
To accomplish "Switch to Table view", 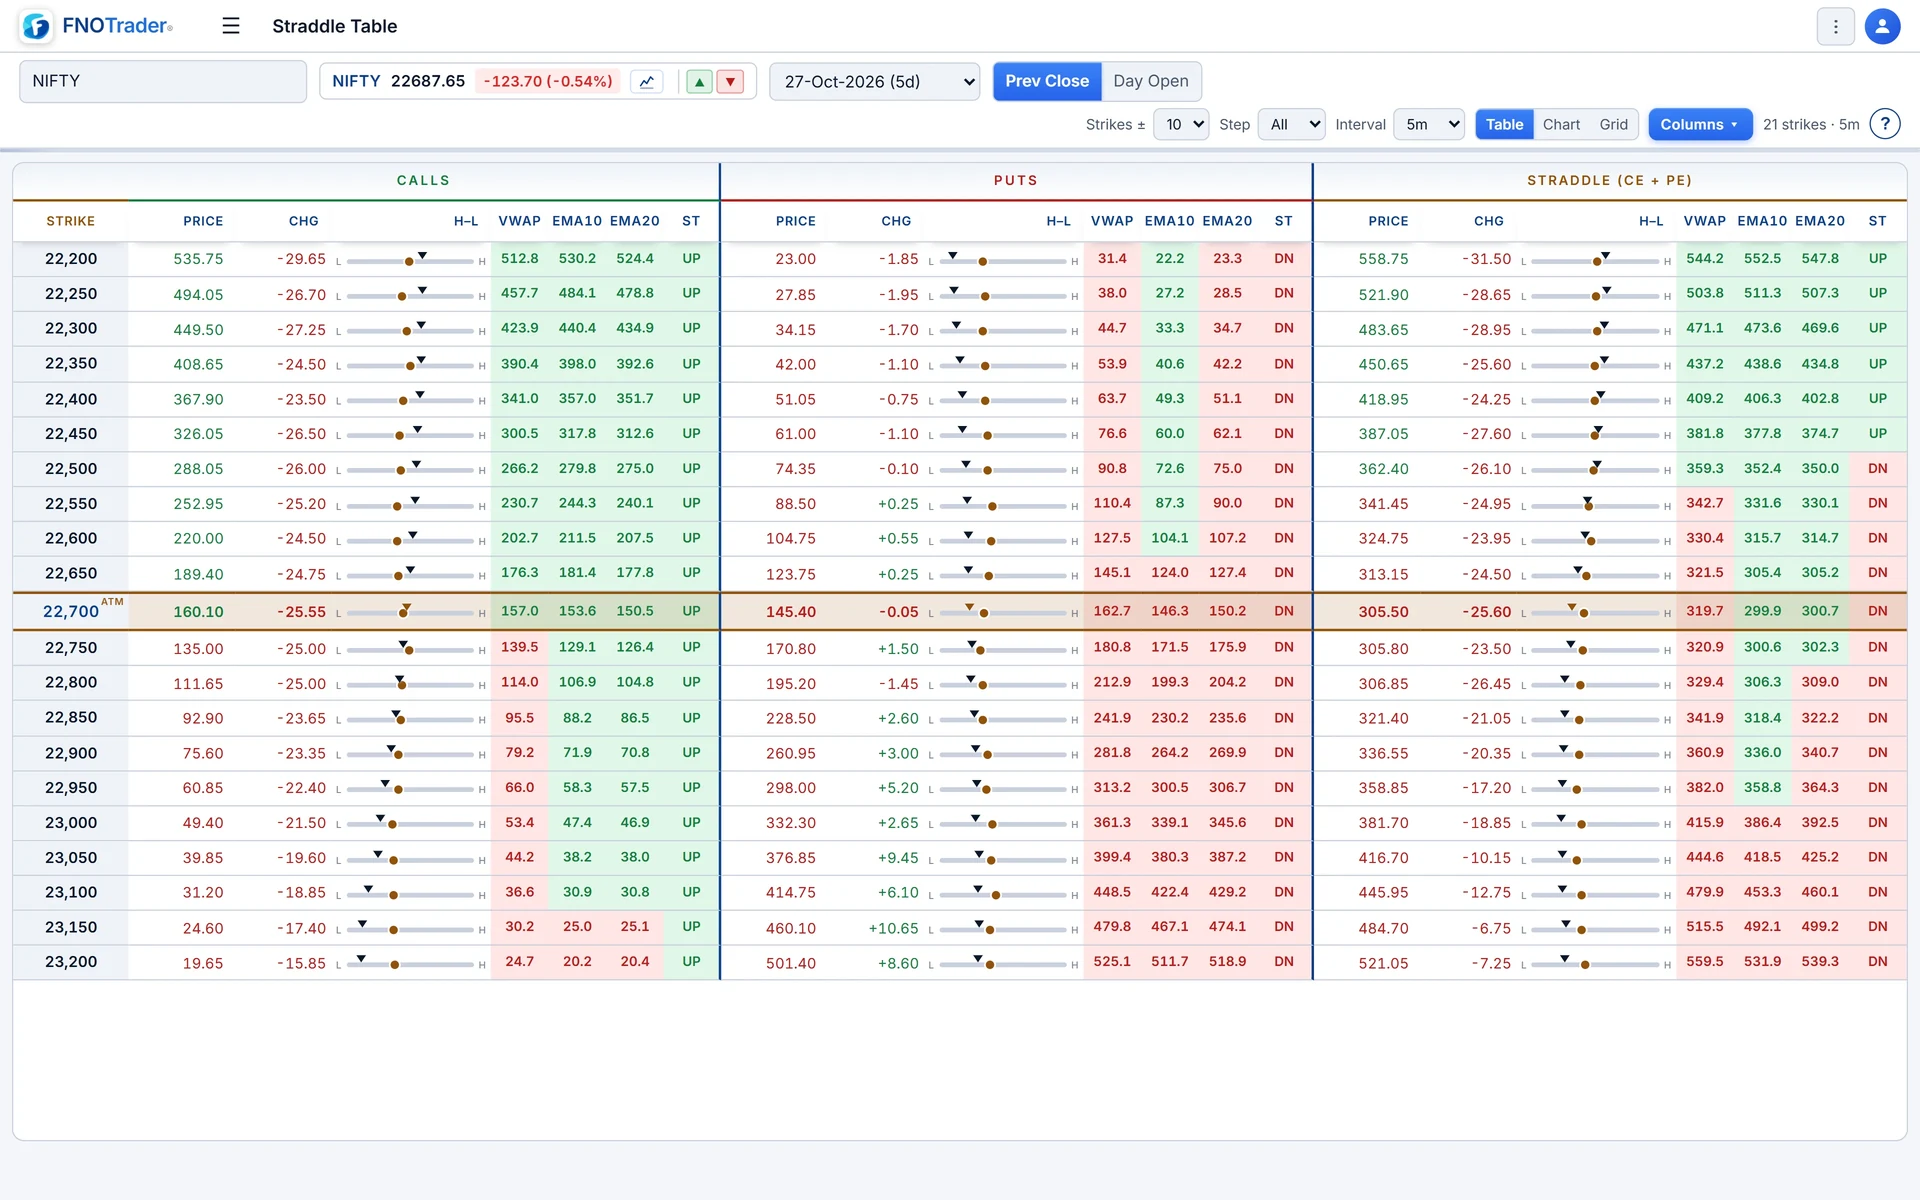I will (1504, 124).
